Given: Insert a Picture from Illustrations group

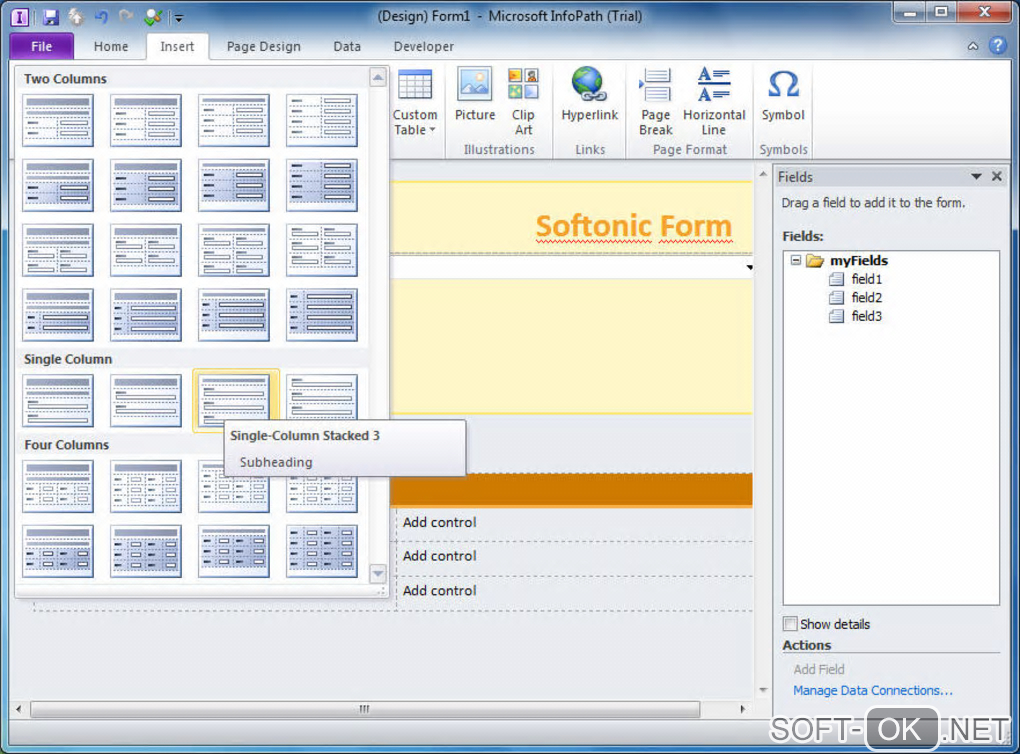Looking at the screenshot, I should [x=475, y=95].
